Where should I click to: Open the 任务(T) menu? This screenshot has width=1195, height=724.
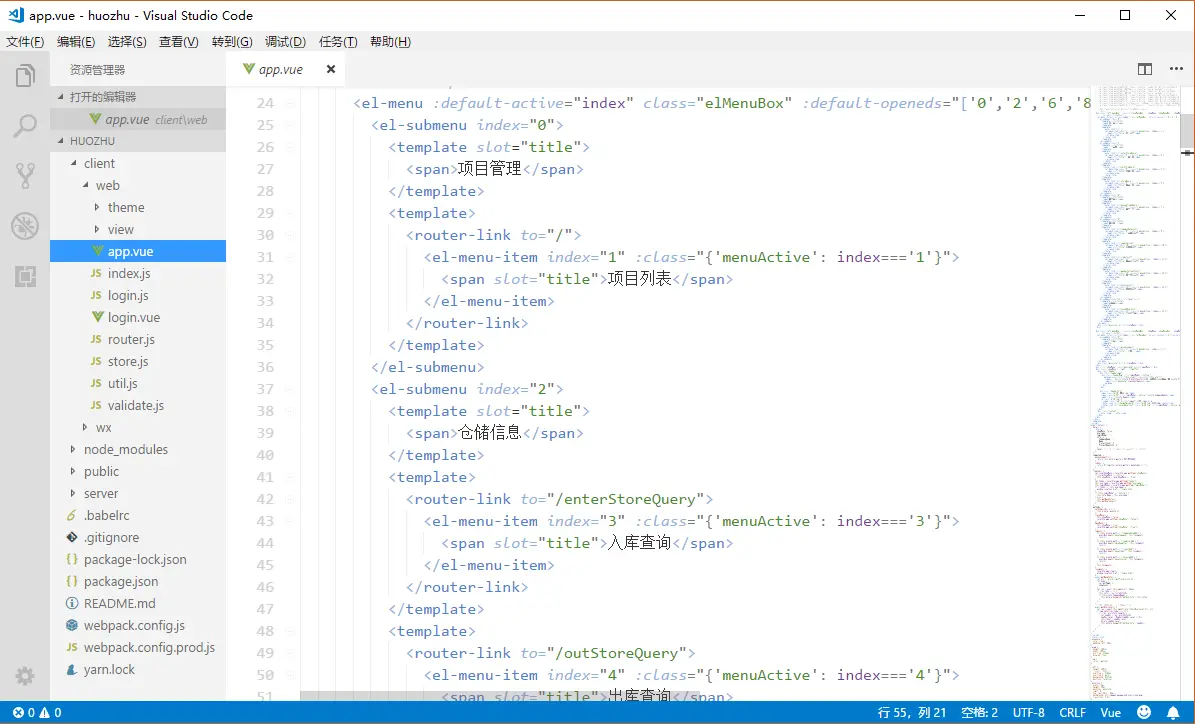338,42
